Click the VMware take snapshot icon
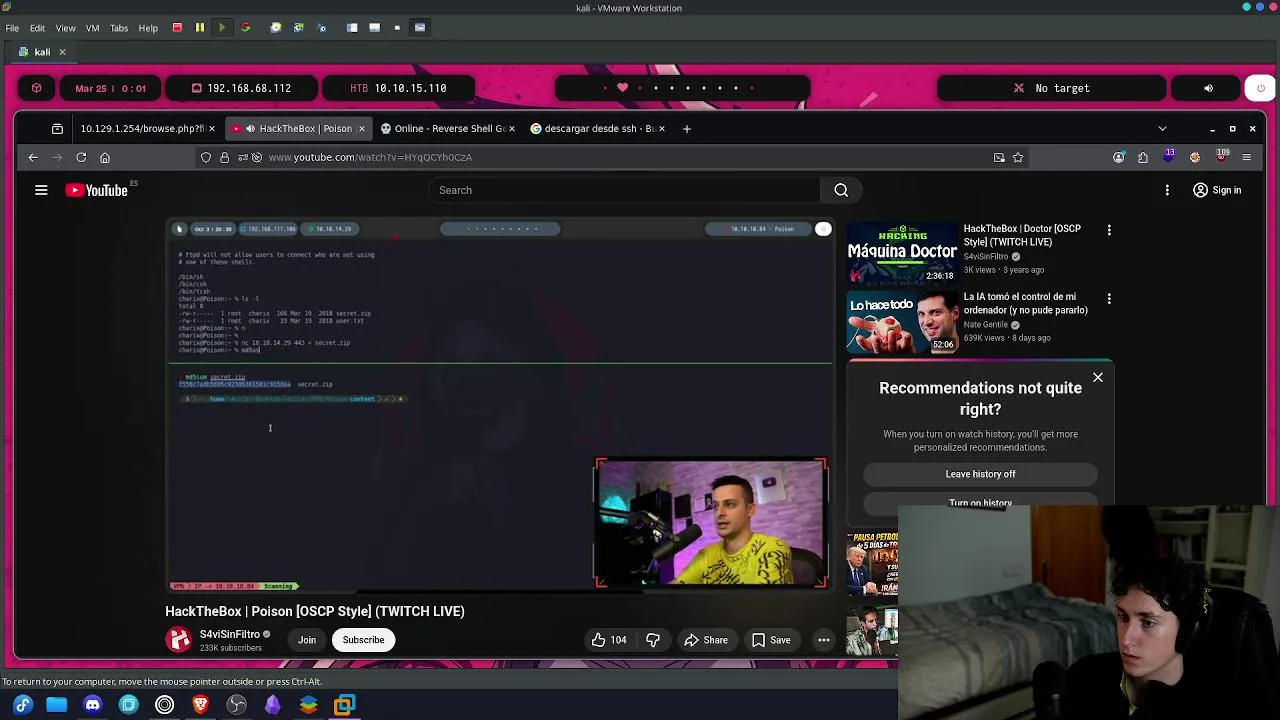This screenshot has height=720, width=1280. 276,27
